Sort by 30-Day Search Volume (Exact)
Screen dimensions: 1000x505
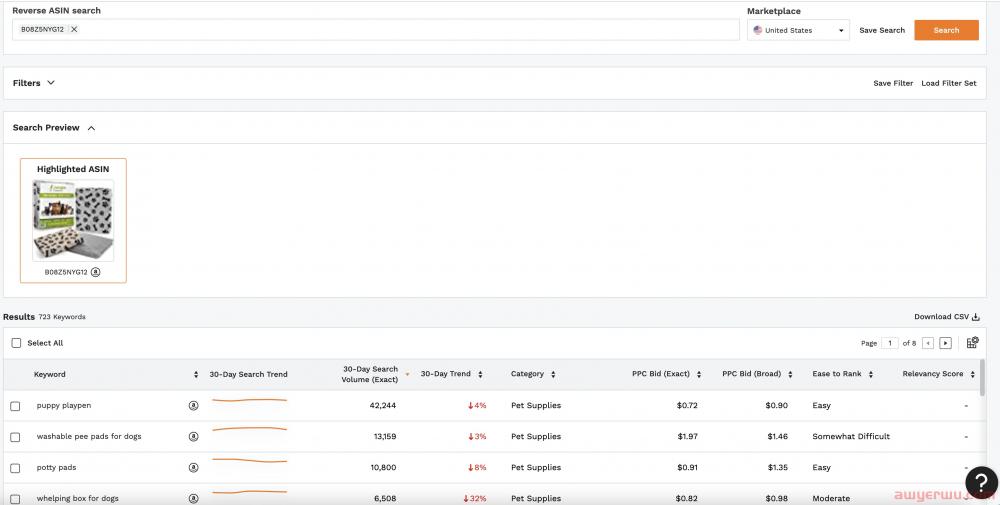408,374
